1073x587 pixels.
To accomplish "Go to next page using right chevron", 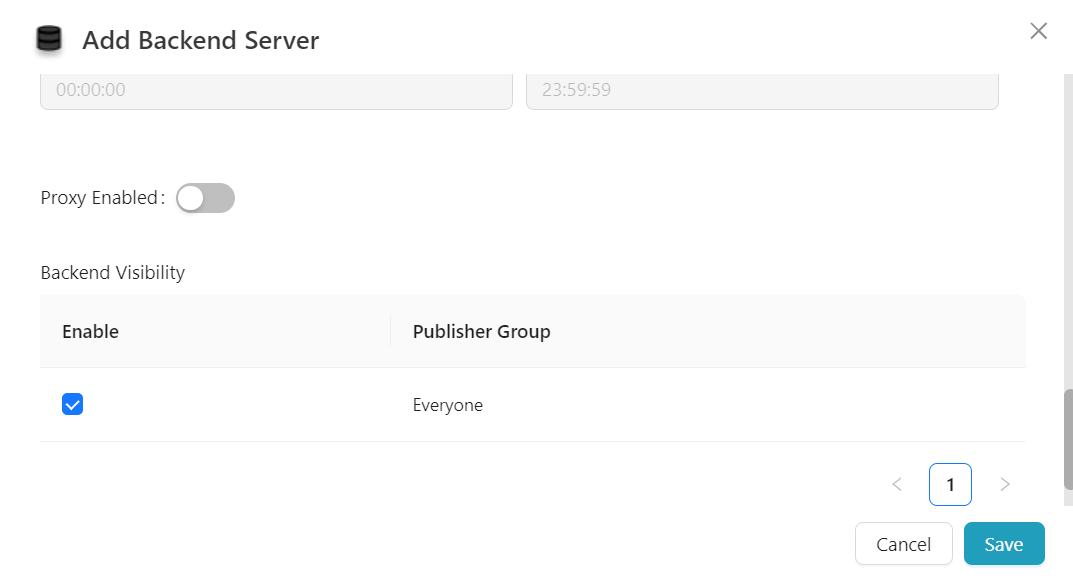I will tap(1005, 485).
